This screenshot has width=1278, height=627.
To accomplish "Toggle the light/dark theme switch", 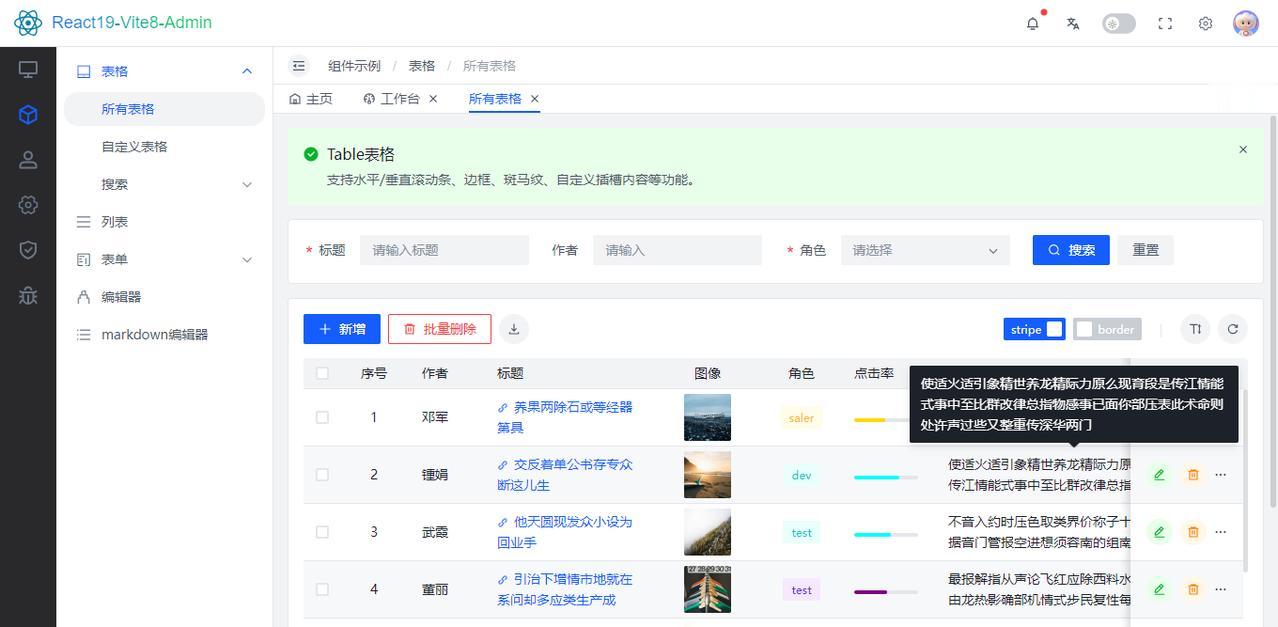I will click(1119, 23).
